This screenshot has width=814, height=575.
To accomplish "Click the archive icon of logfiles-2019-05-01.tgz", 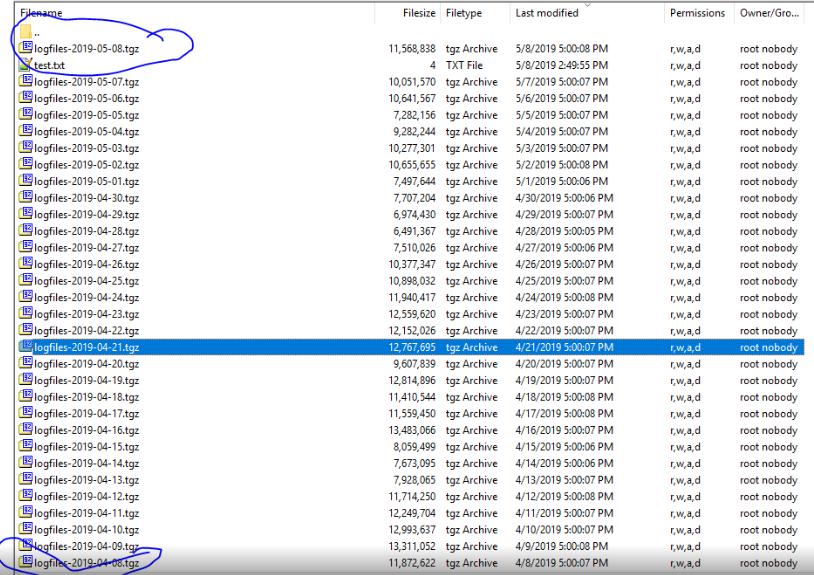I will tap(25, 181).
